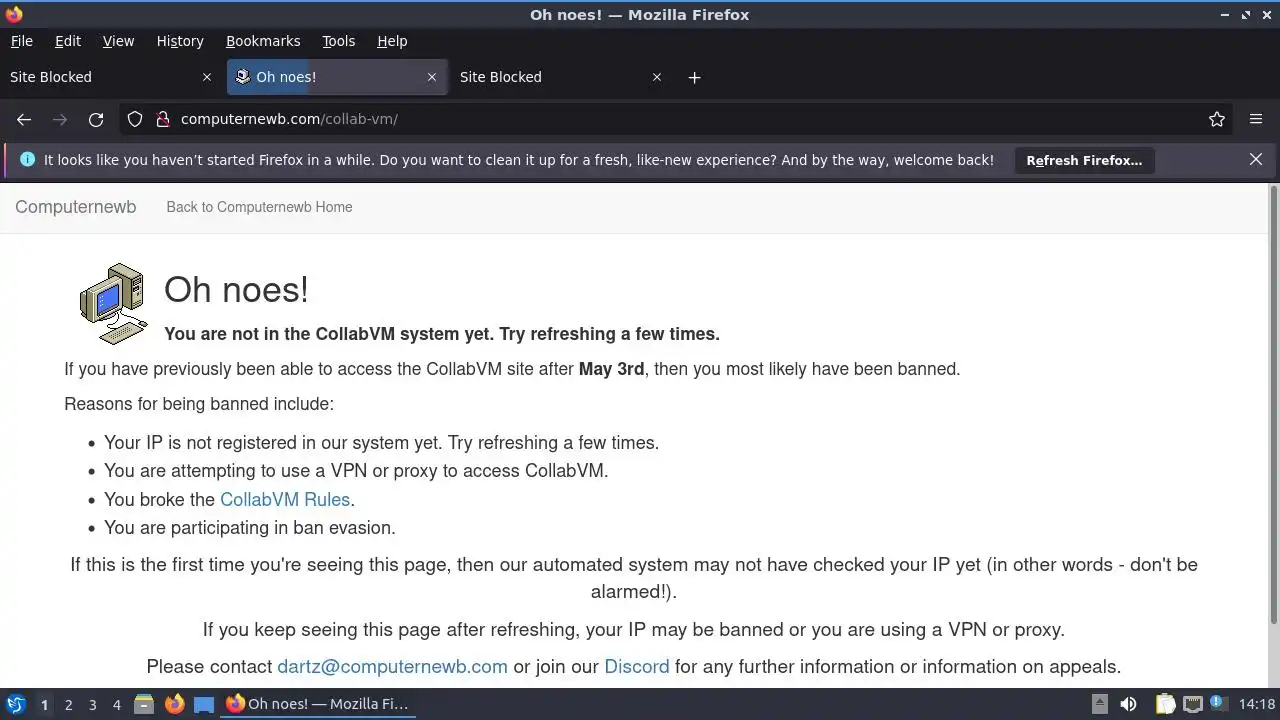Screen dimensions: 1280x720
Task: Click the VPN or proxy bullet text
Action: coord(356,471)
